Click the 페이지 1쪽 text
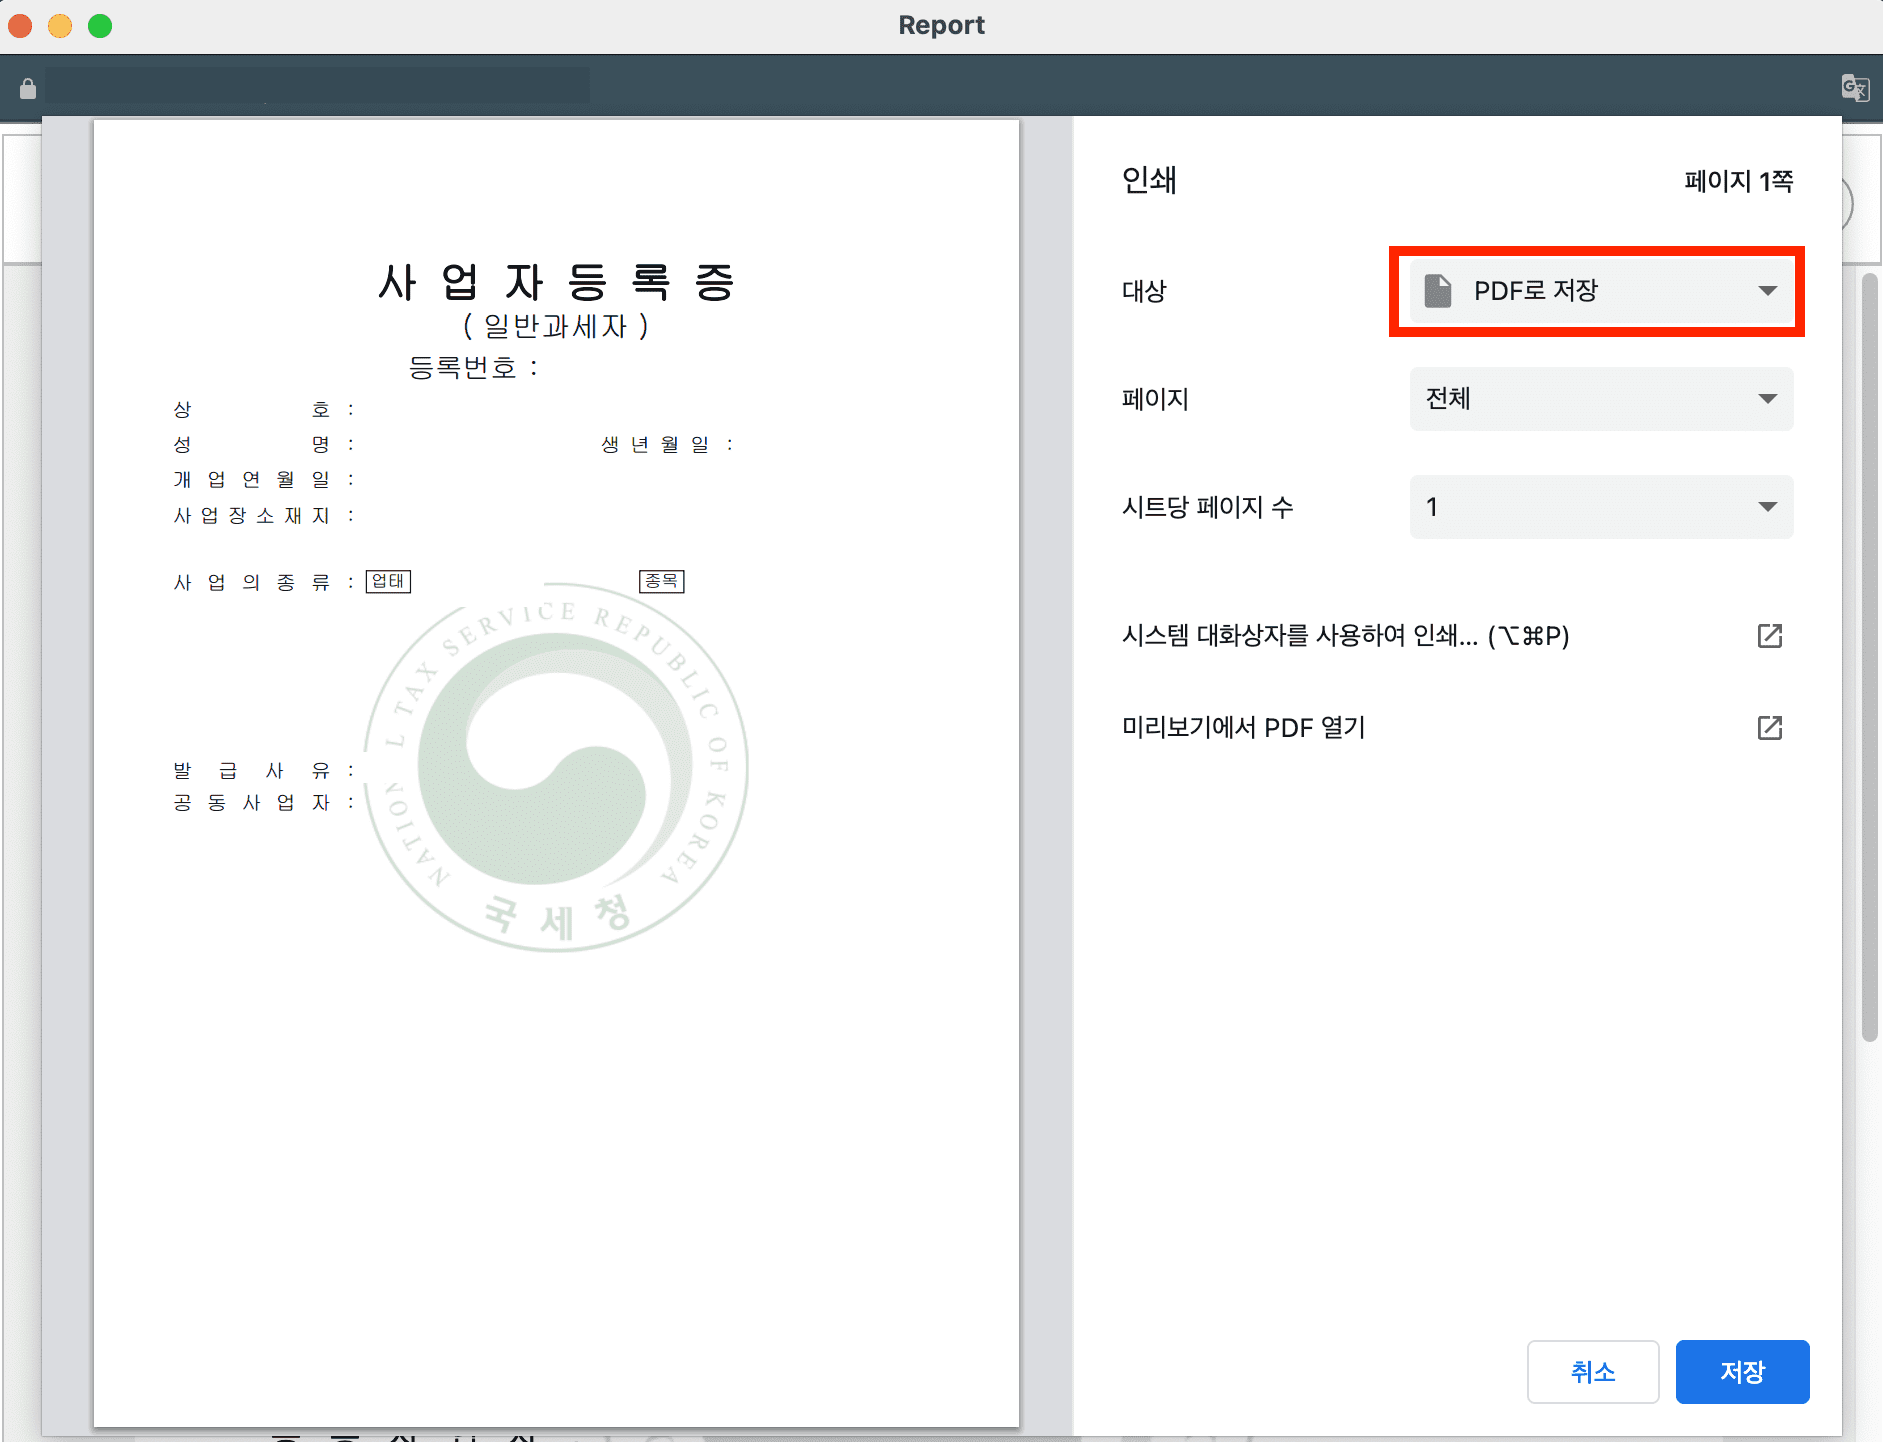The image size is (1883, 1442). (x=1738, y=181)
